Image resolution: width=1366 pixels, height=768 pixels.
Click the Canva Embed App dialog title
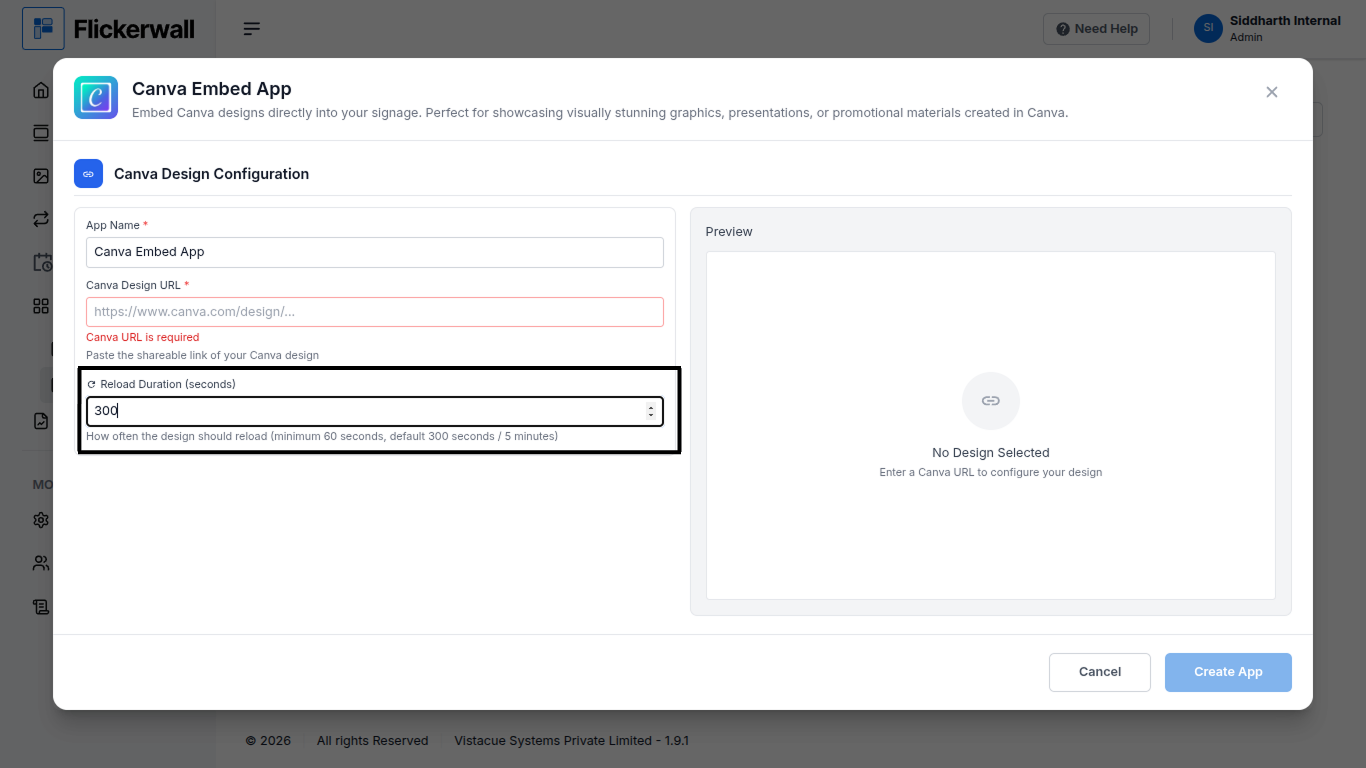tap(212, 89)
